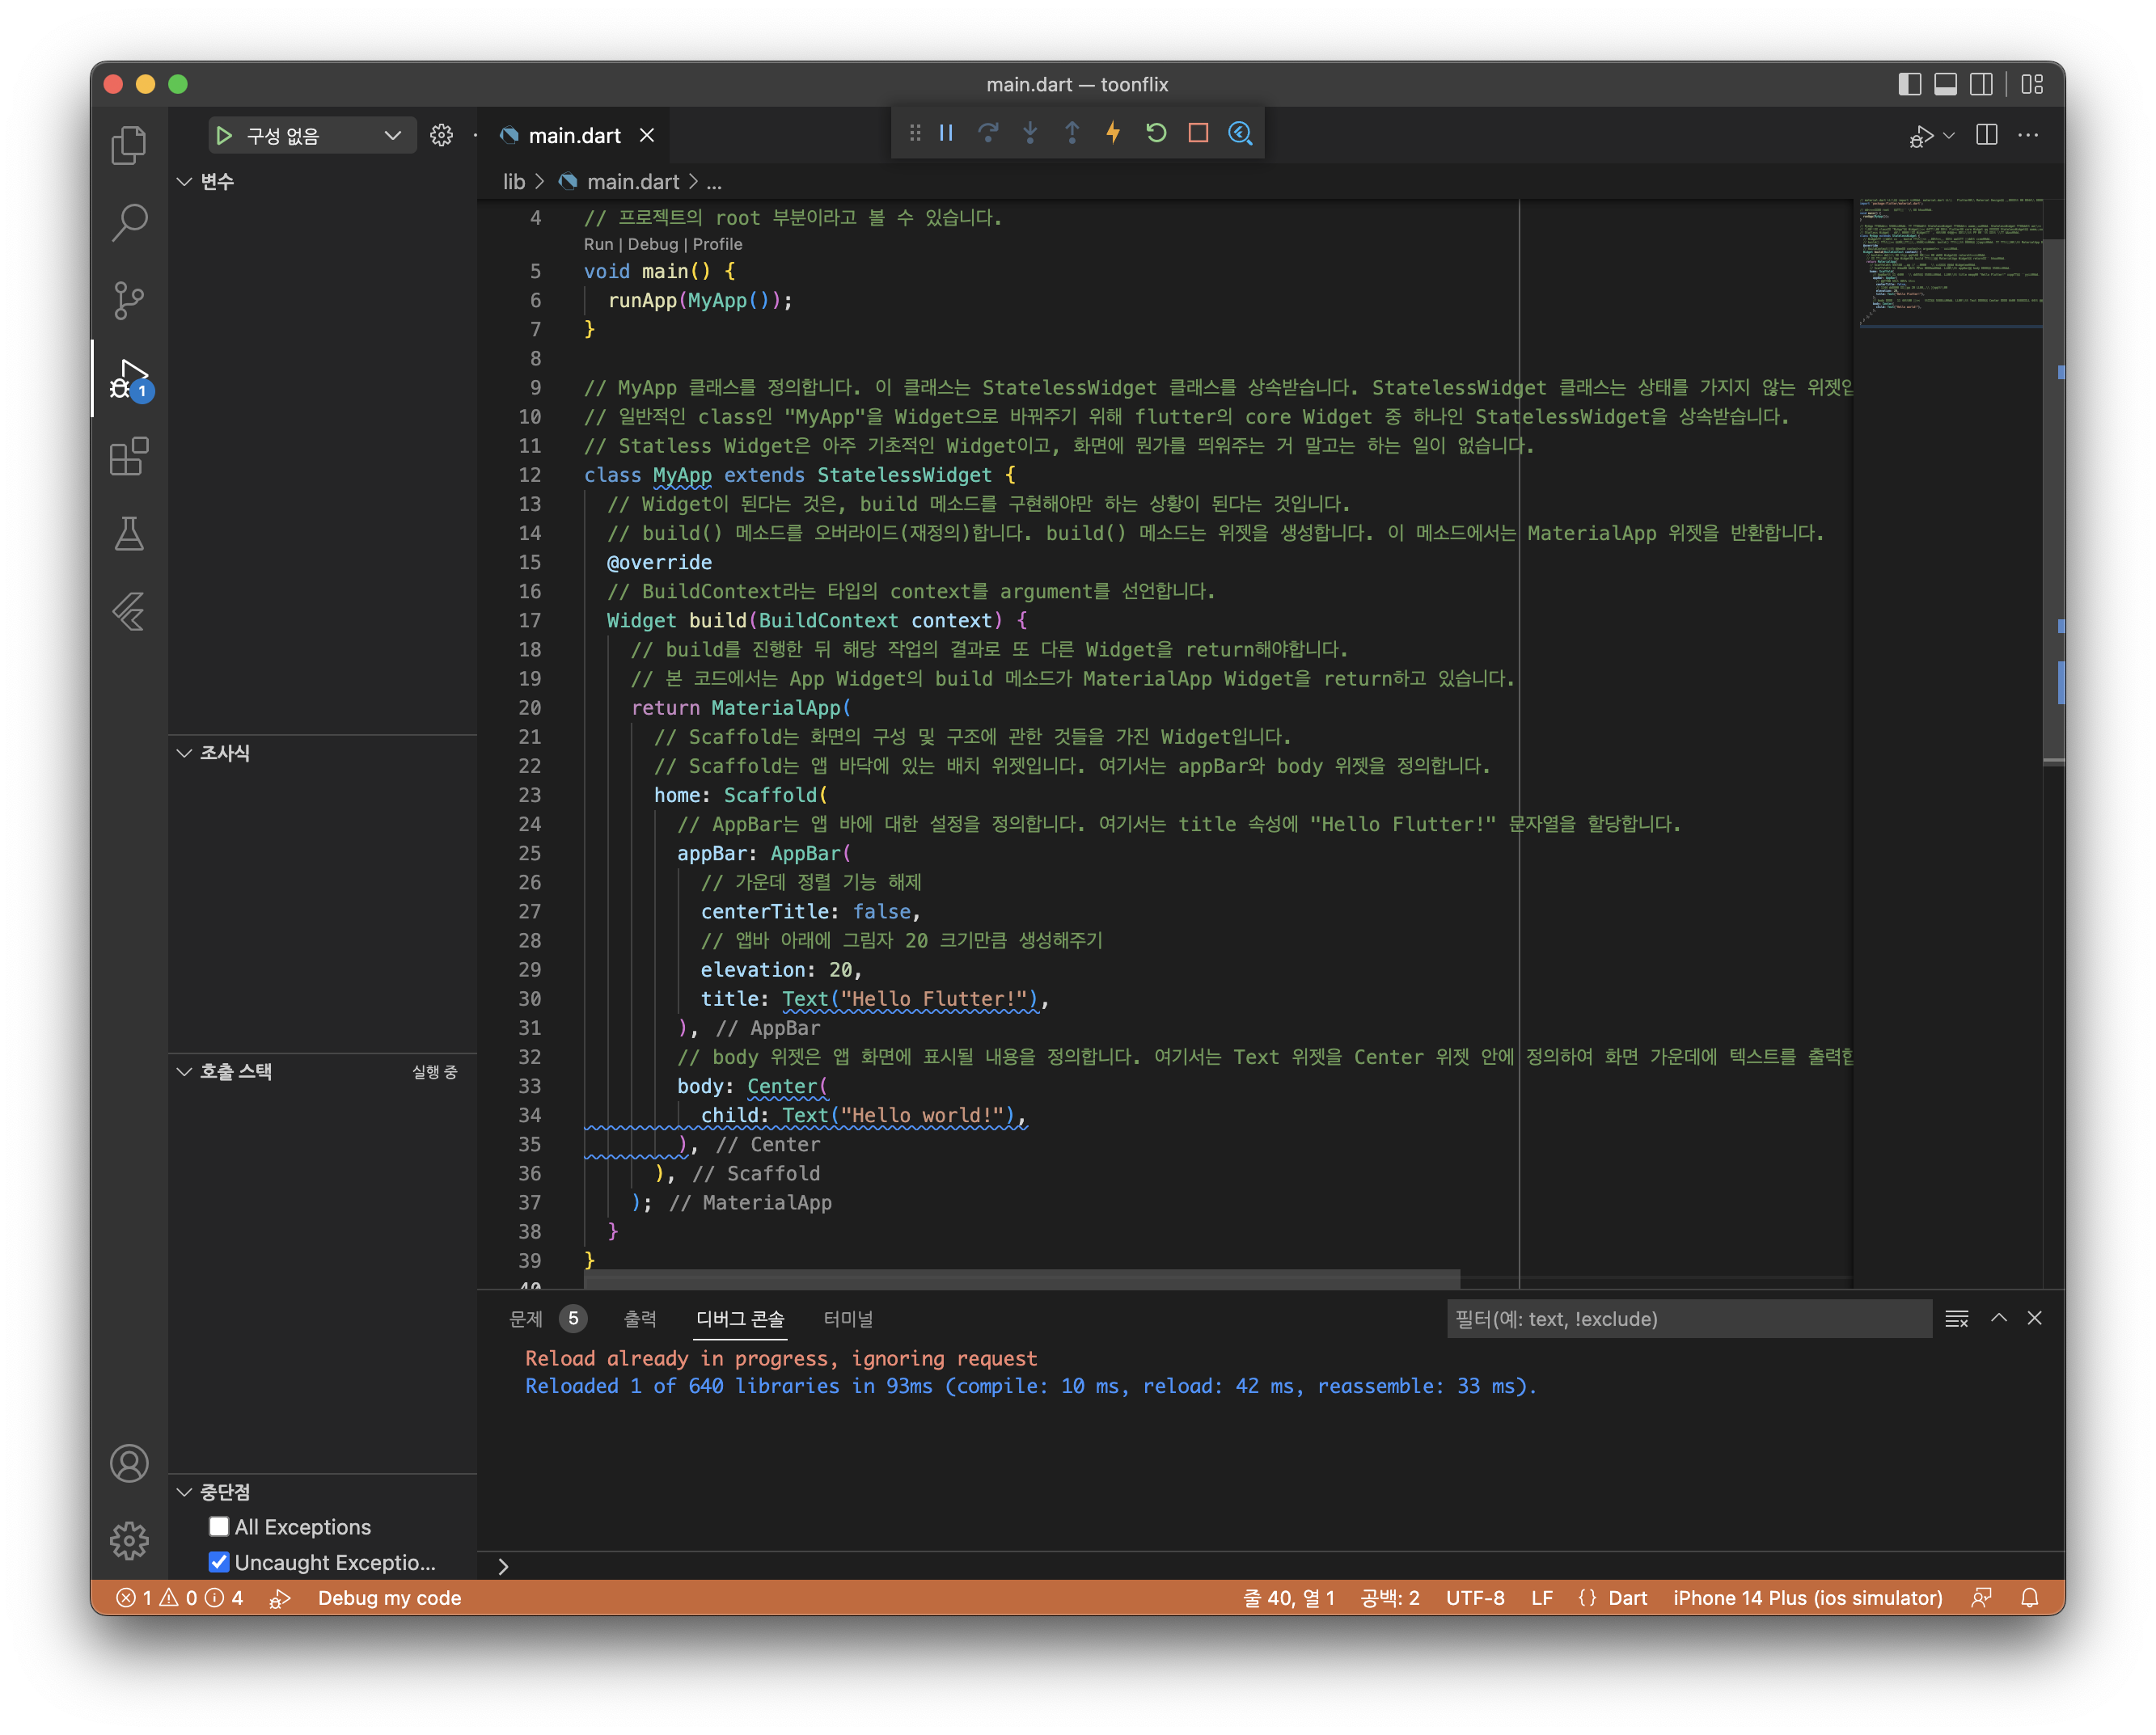The image size is (2156, 1735).
Task: Collapse the 중단점 section
Action: click(184, 1491)
